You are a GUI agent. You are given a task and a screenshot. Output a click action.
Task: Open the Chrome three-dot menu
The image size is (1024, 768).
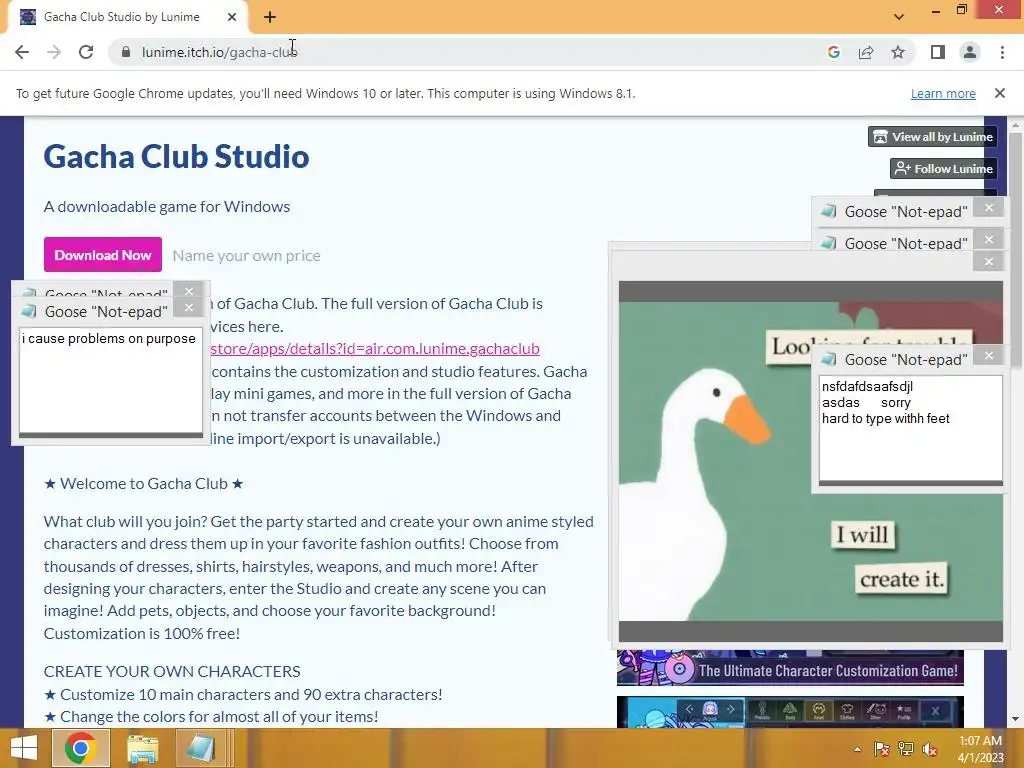tap(1002, 52)
